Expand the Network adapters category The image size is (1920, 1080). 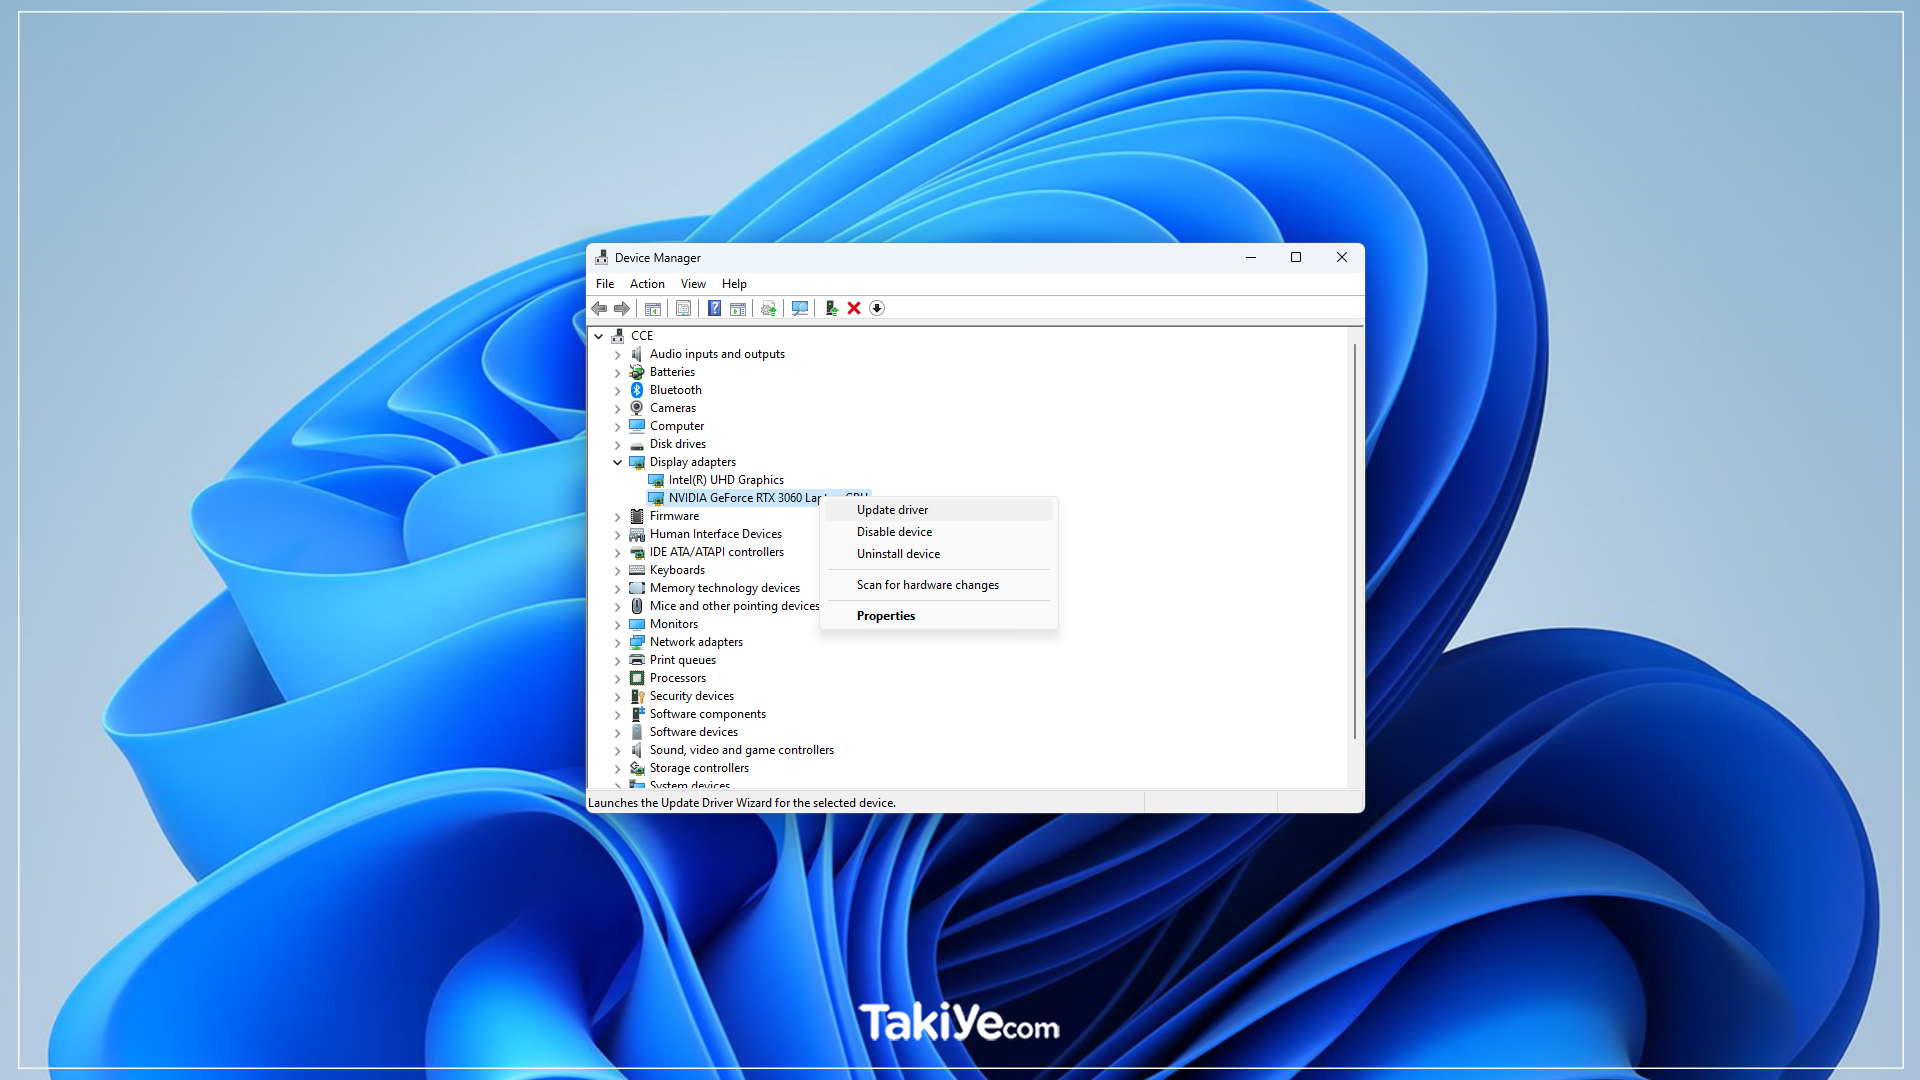617,641
